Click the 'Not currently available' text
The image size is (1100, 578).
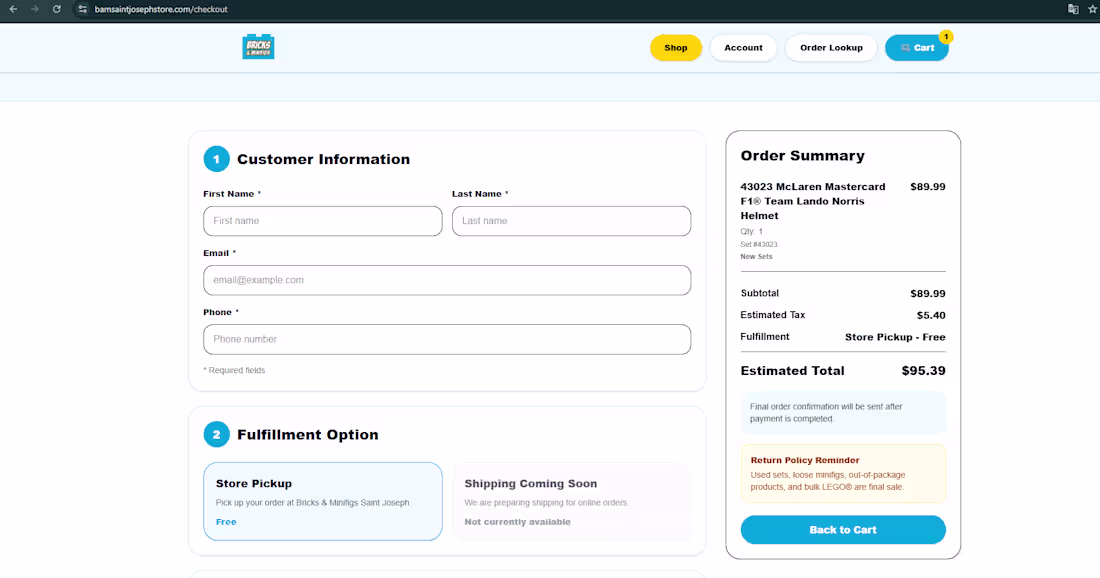pos(517,522)
